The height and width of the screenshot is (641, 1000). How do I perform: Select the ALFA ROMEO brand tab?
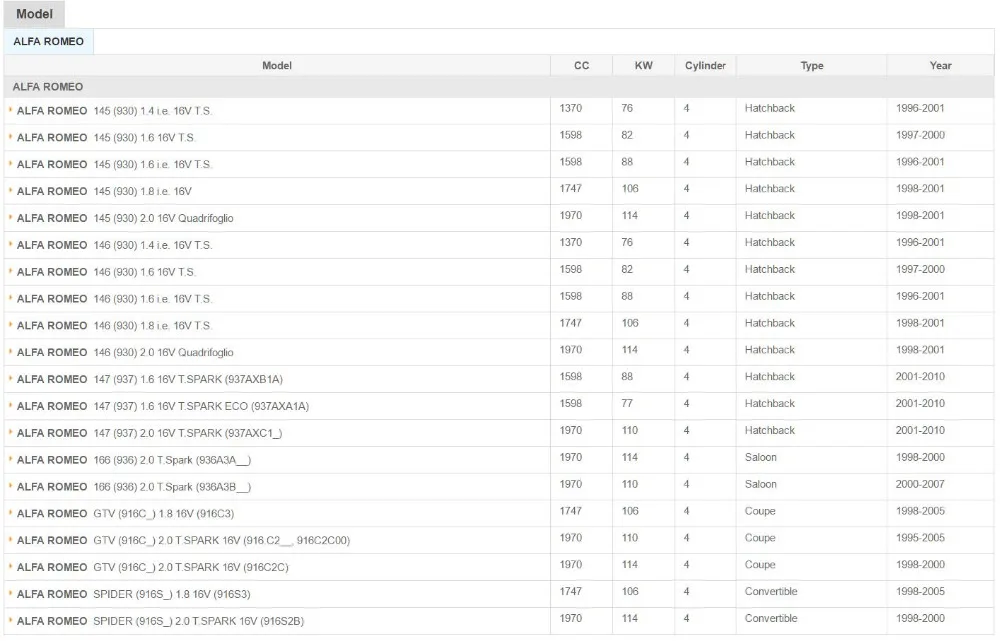(x=48, y=41)
